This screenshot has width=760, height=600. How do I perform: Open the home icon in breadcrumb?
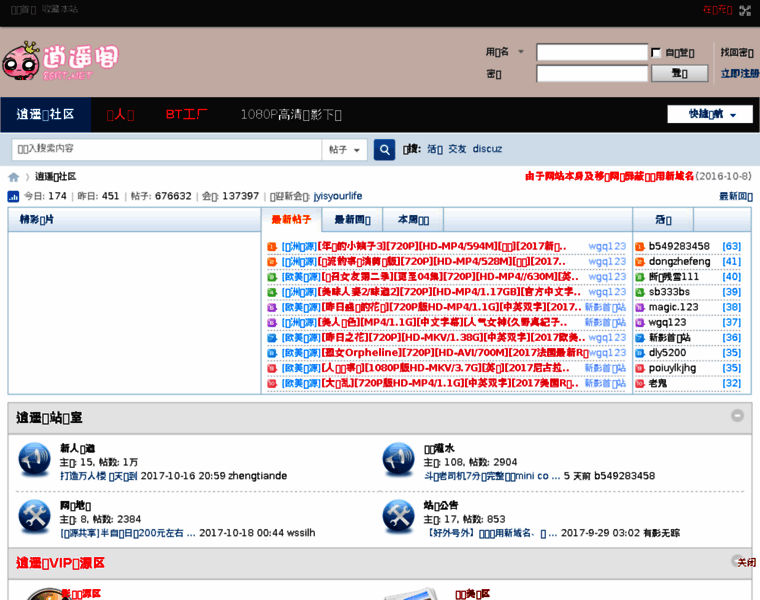(x=14, y=177)
